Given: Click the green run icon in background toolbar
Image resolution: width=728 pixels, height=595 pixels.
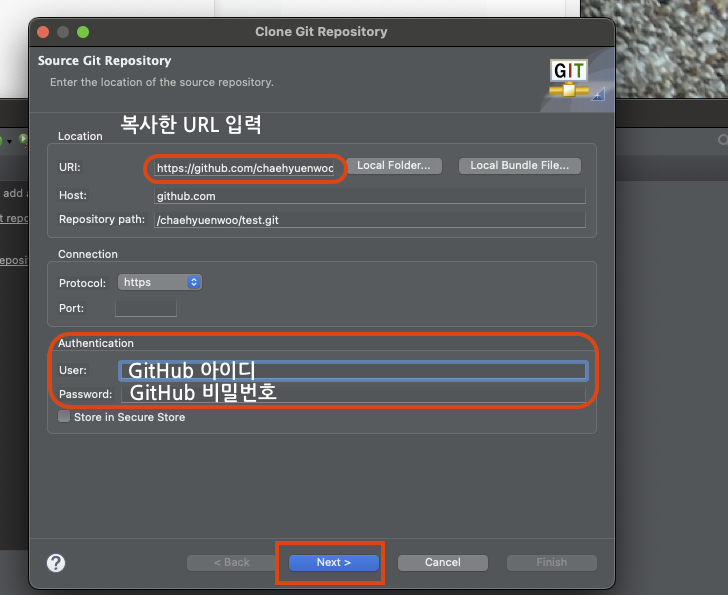Looking at the screenshot, I should pos(23,139).
